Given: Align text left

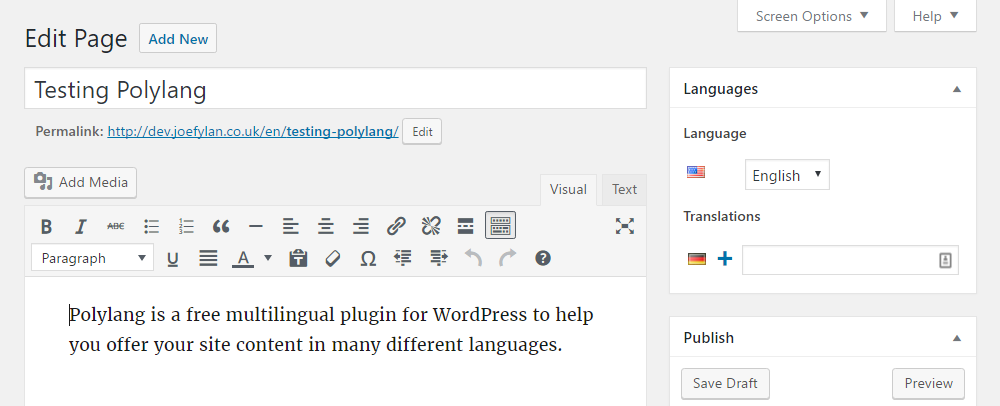Looking at the screenshot, I should coord(291,226).
